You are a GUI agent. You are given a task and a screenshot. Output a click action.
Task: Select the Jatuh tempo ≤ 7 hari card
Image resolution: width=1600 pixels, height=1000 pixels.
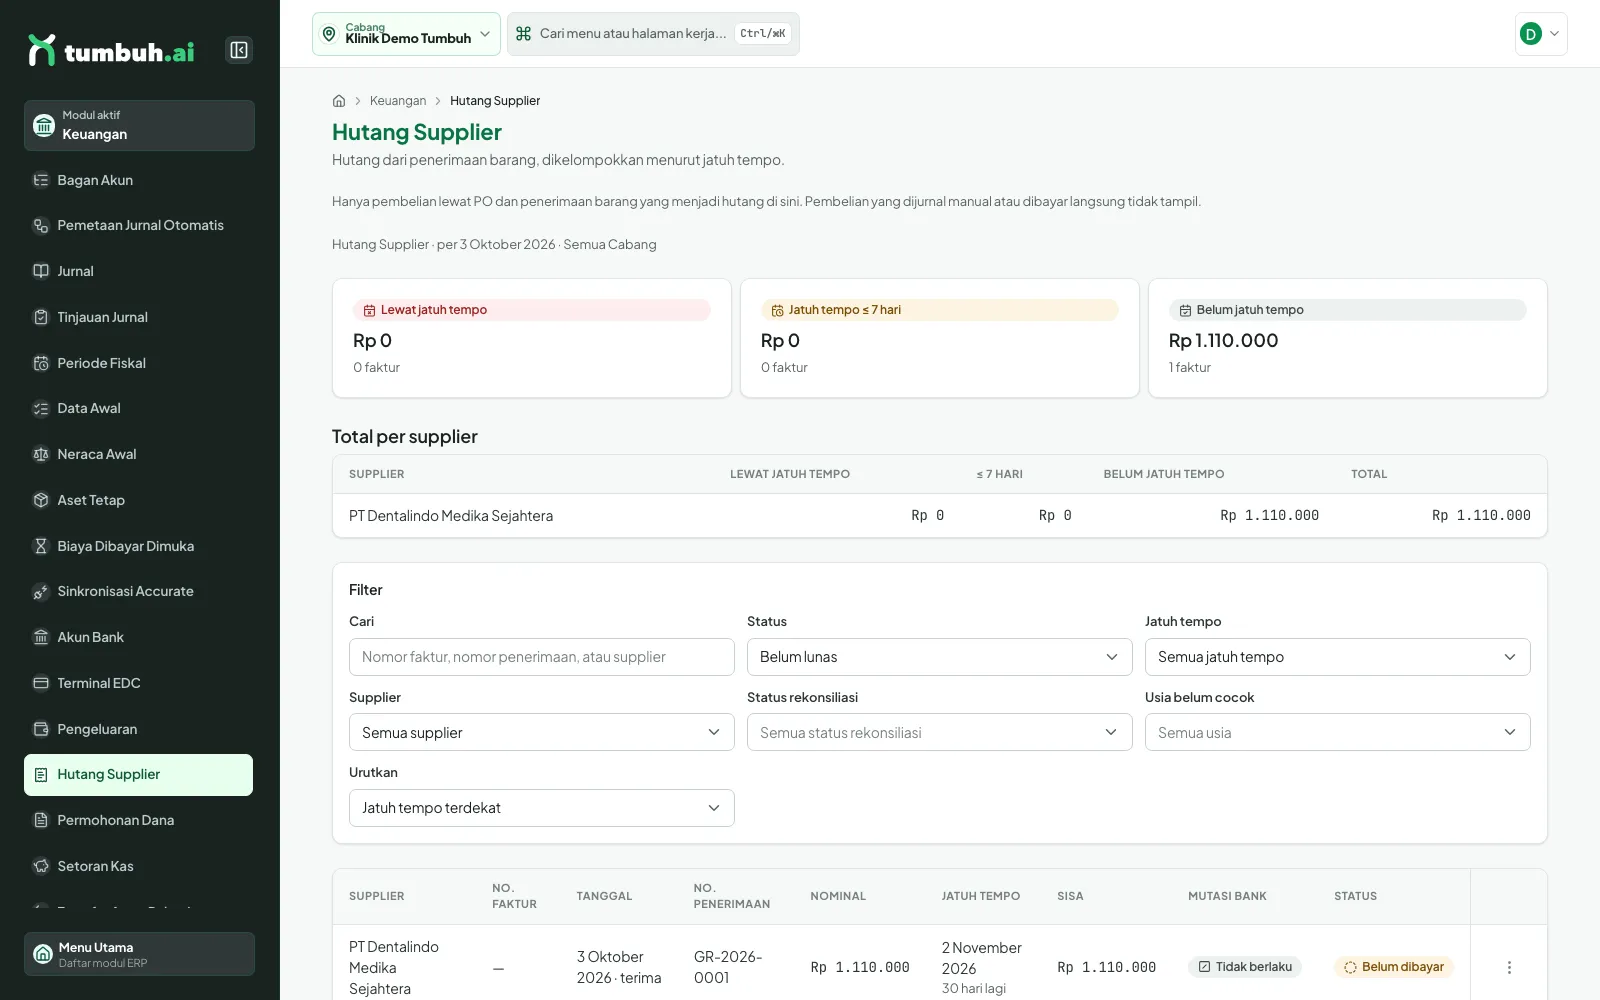pos(940,338)
